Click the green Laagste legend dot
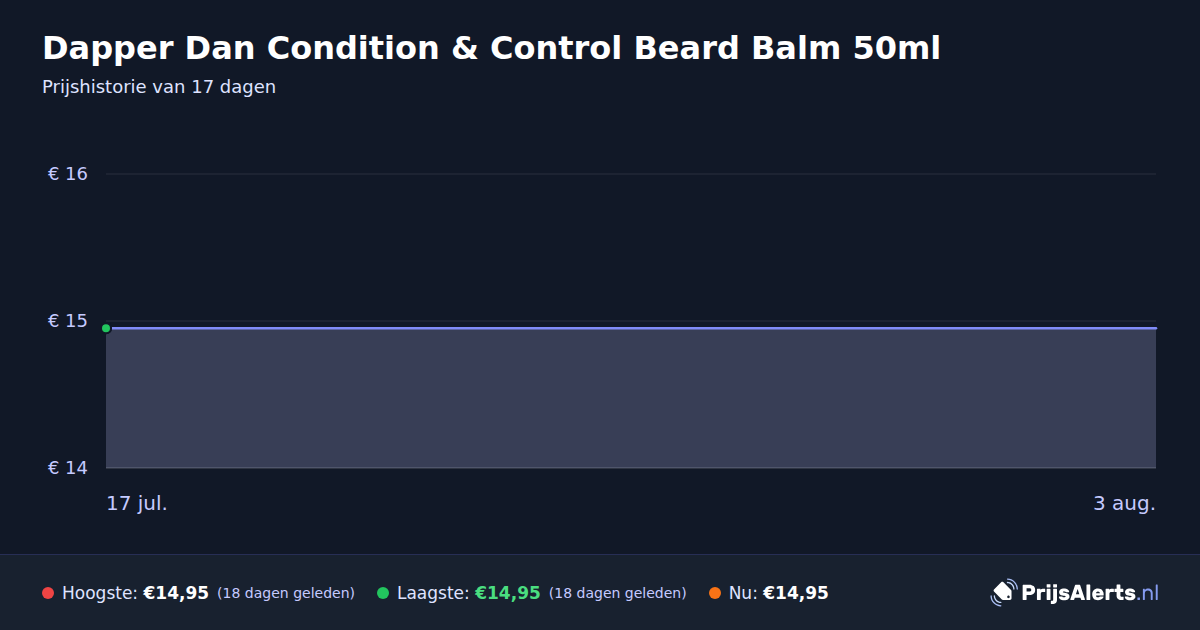The image size is (1200, 630). tap(383, 593)
